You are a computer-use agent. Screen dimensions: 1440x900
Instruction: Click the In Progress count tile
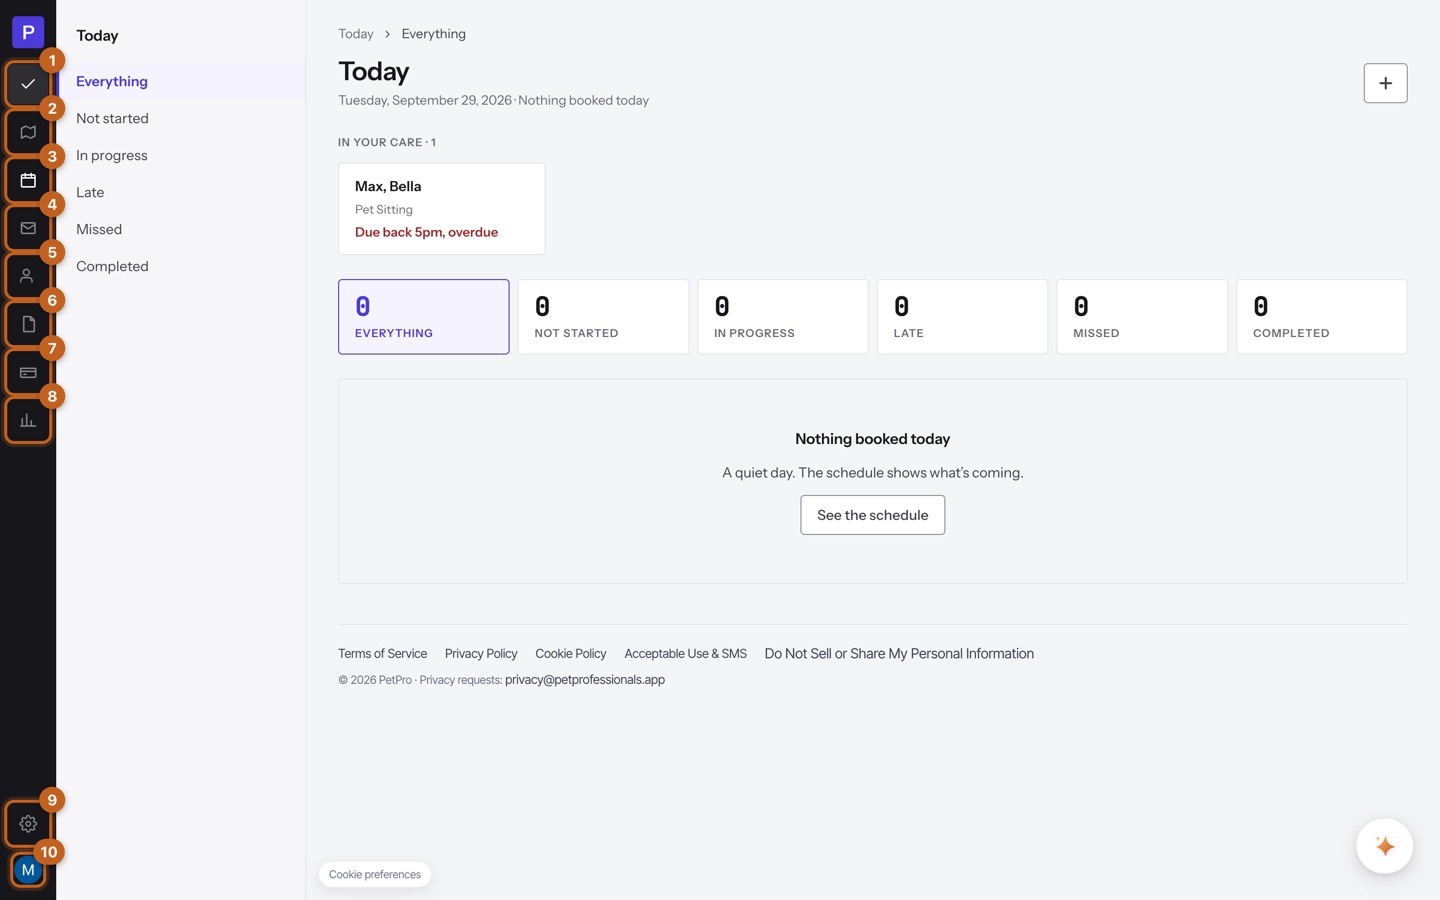[x=783, y=317]
